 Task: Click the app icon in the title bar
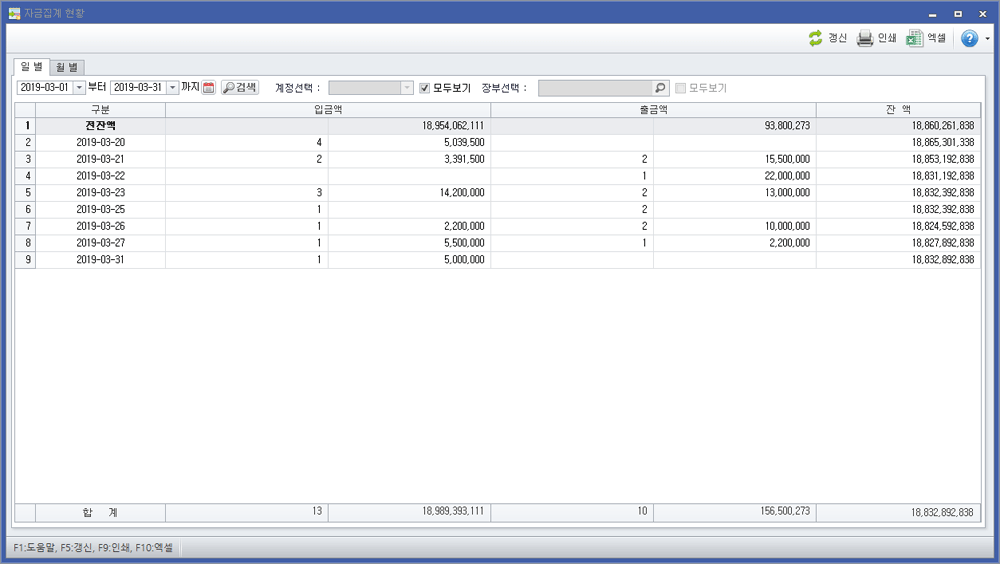(14, 13)
